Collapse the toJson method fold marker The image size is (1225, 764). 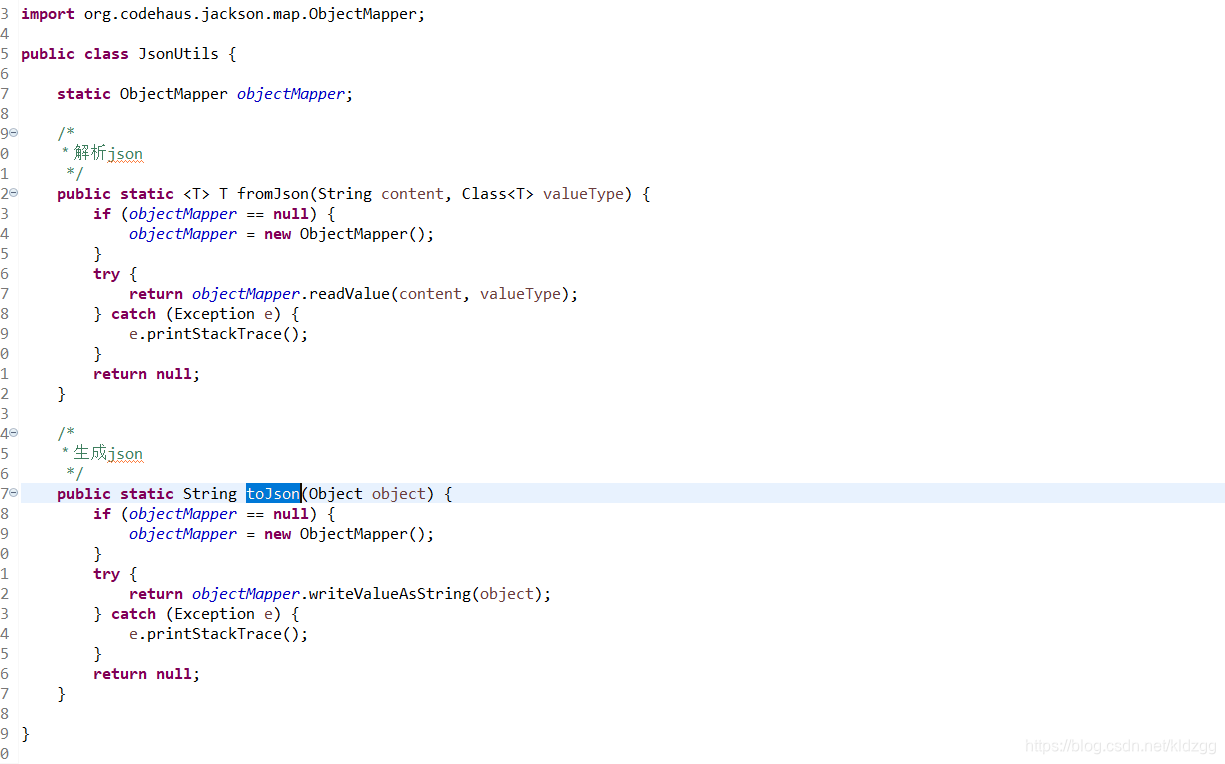(13, 493)
